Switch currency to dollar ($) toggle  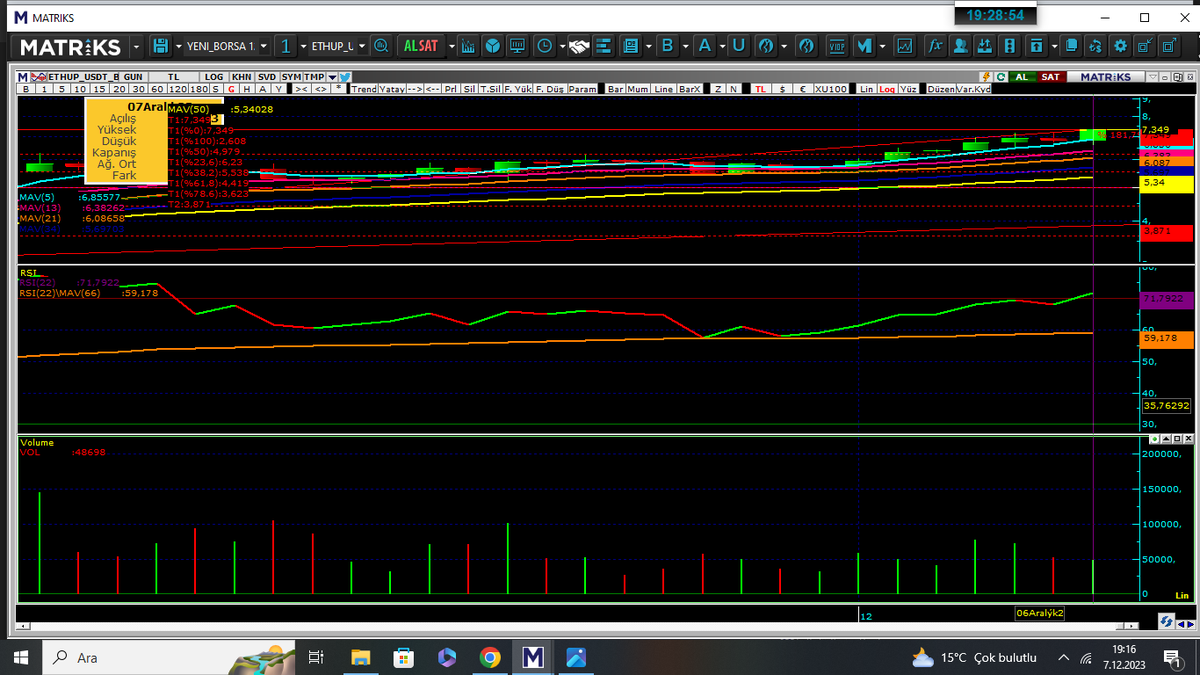click(x=782, y=89)
